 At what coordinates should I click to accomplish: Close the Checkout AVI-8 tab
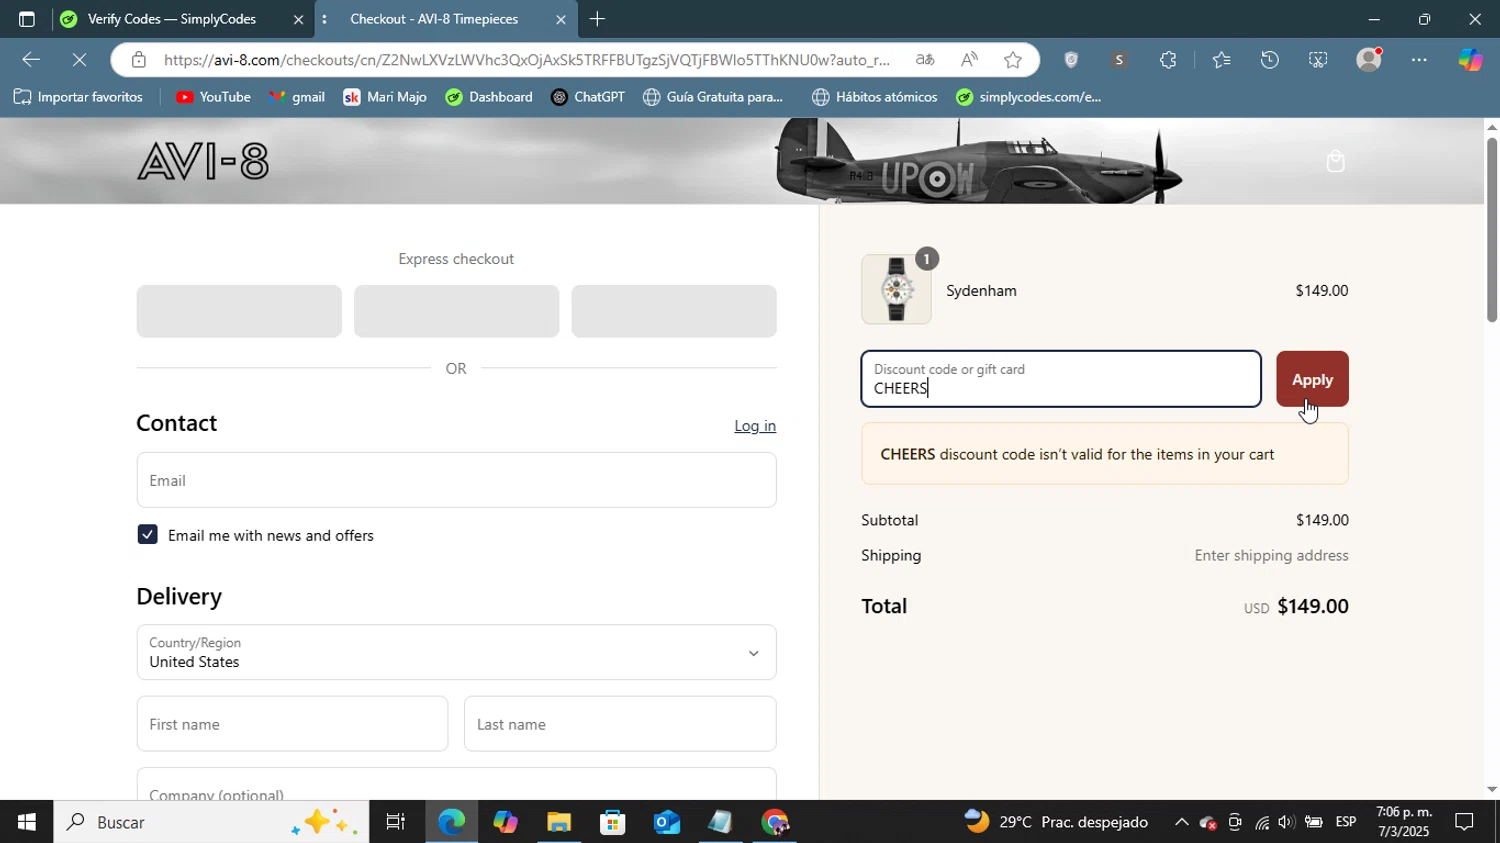[x=560, y=19]
